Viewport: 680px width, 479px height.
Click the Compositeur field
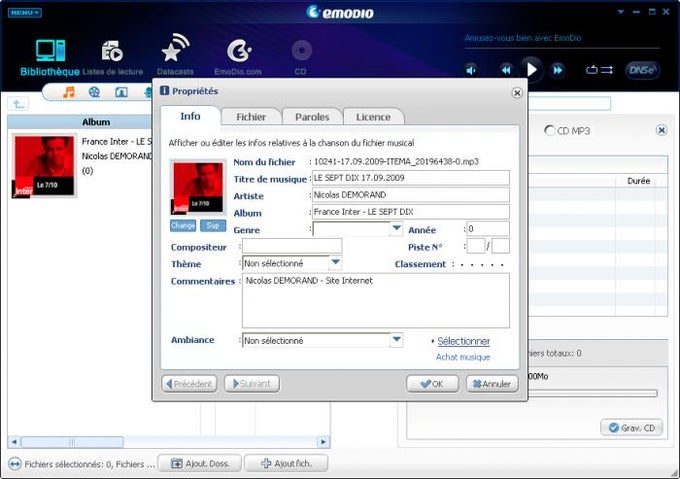292,246
